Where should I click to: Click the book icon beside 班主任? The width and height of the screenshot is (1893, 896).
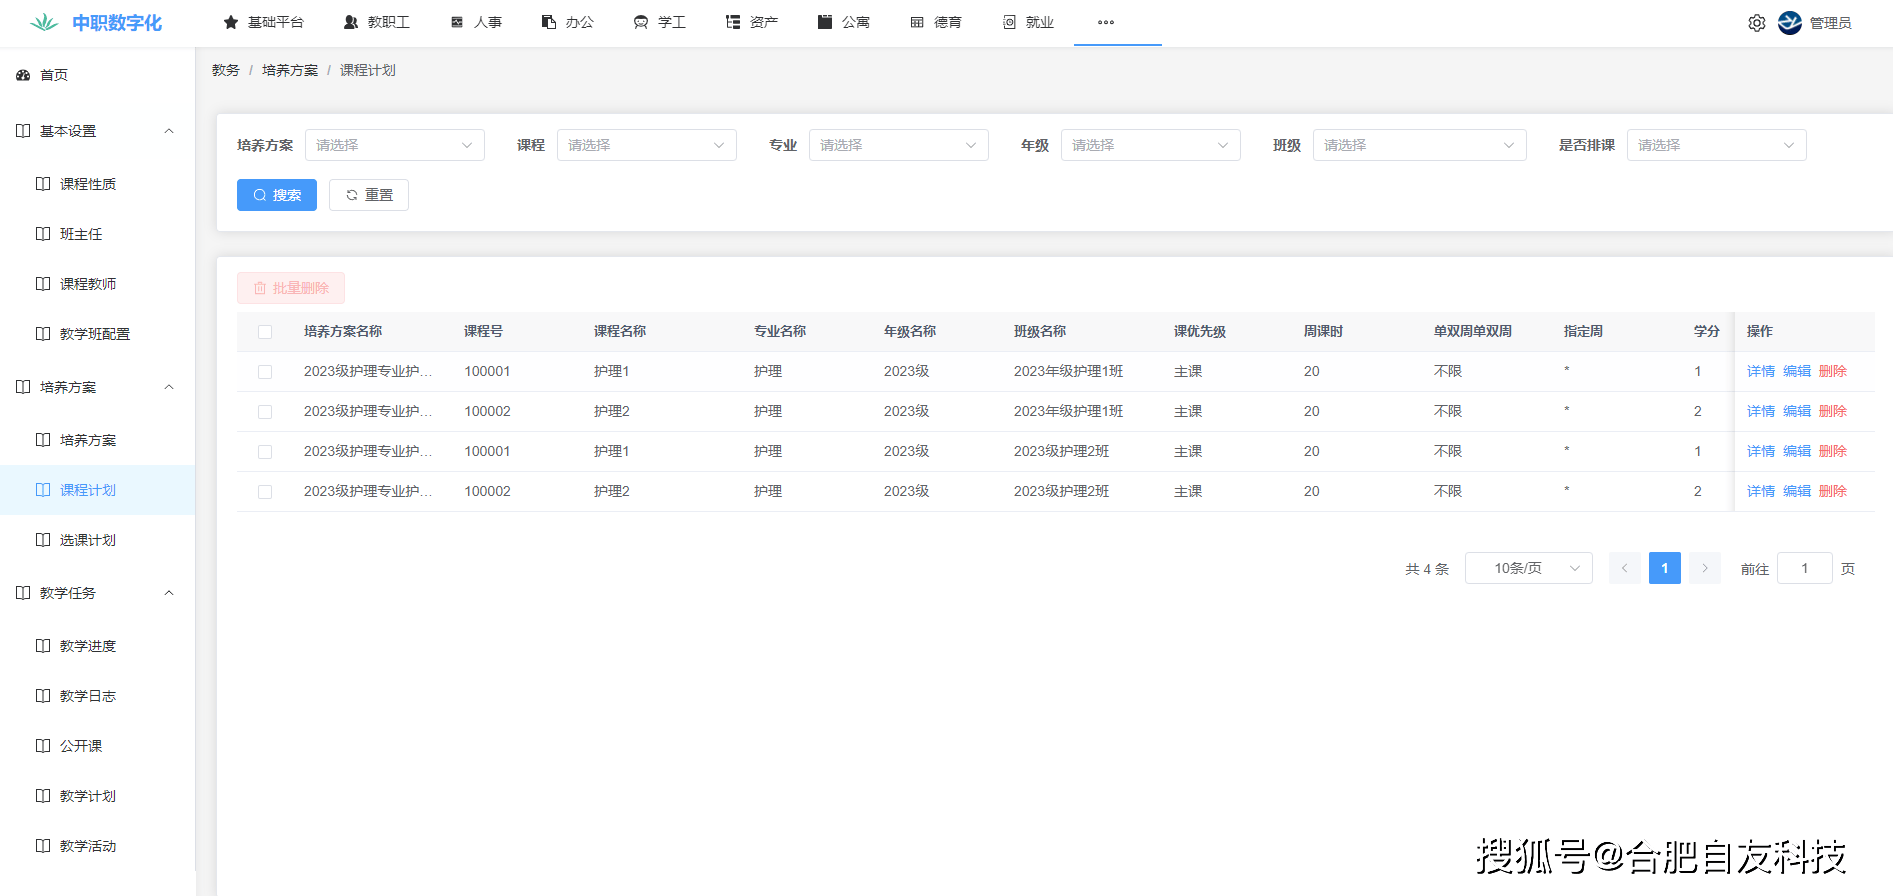pos(43,234)
